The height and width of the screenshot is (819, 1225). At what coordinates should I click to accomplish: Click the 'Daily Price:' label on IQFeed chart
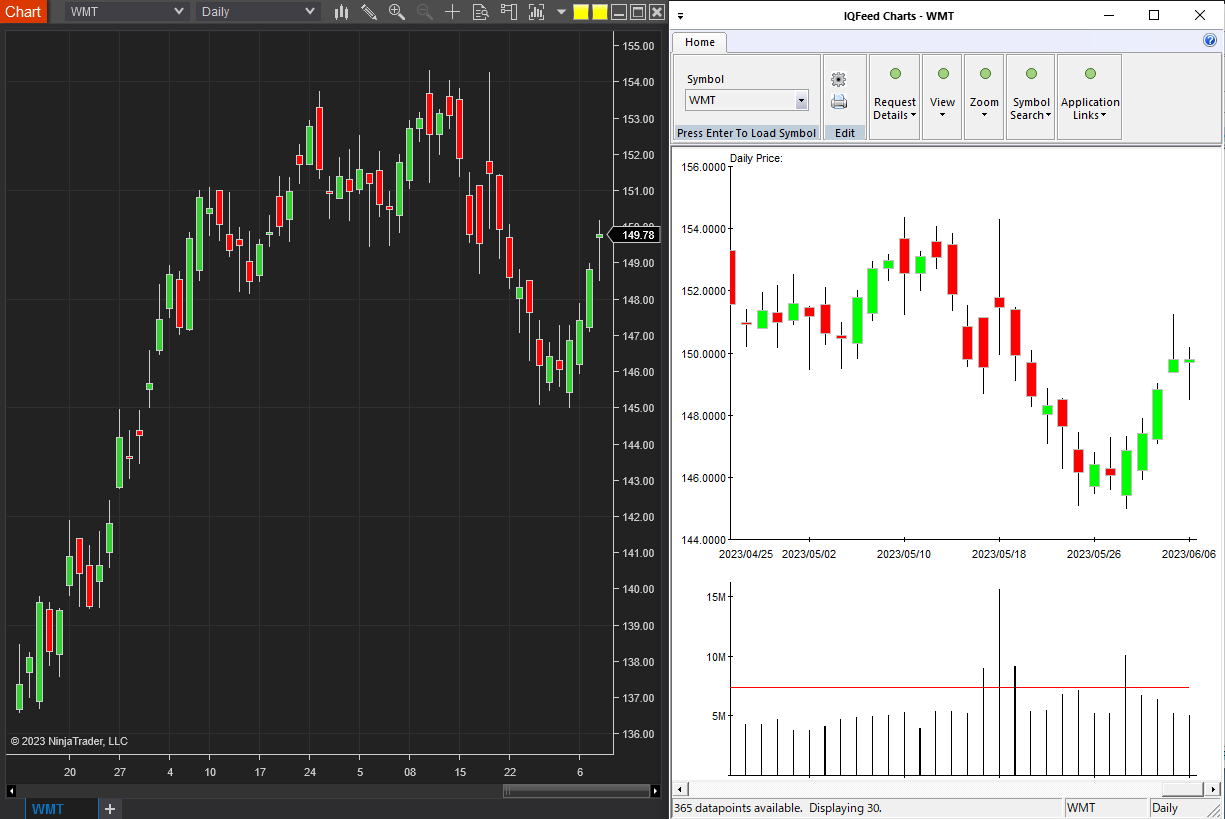(x=756, y=158)
